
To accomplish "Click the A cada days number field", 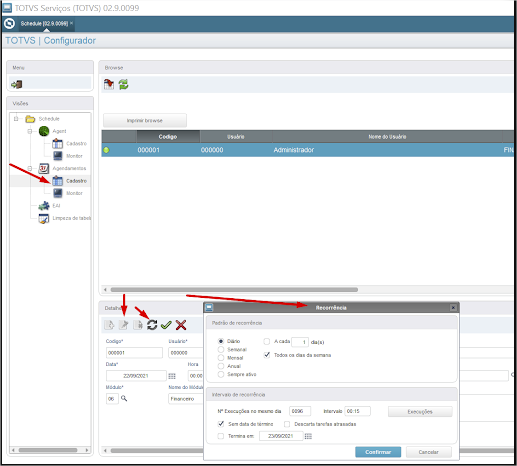I will (x=300, y=342).
